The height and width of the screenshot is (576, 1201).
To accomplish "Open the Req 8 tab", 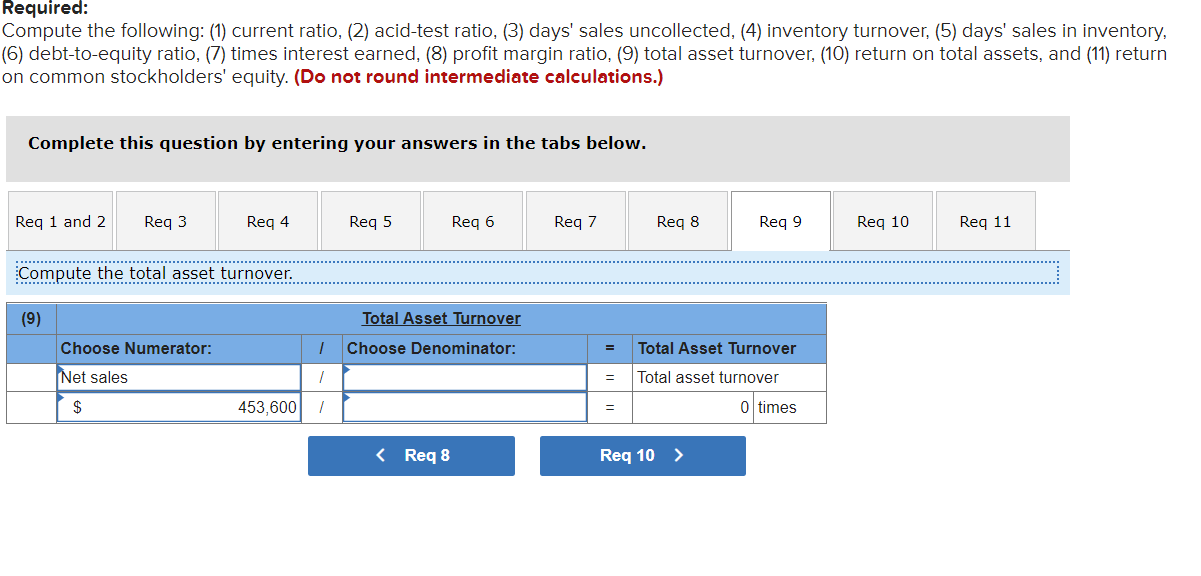I will point(677,220).
